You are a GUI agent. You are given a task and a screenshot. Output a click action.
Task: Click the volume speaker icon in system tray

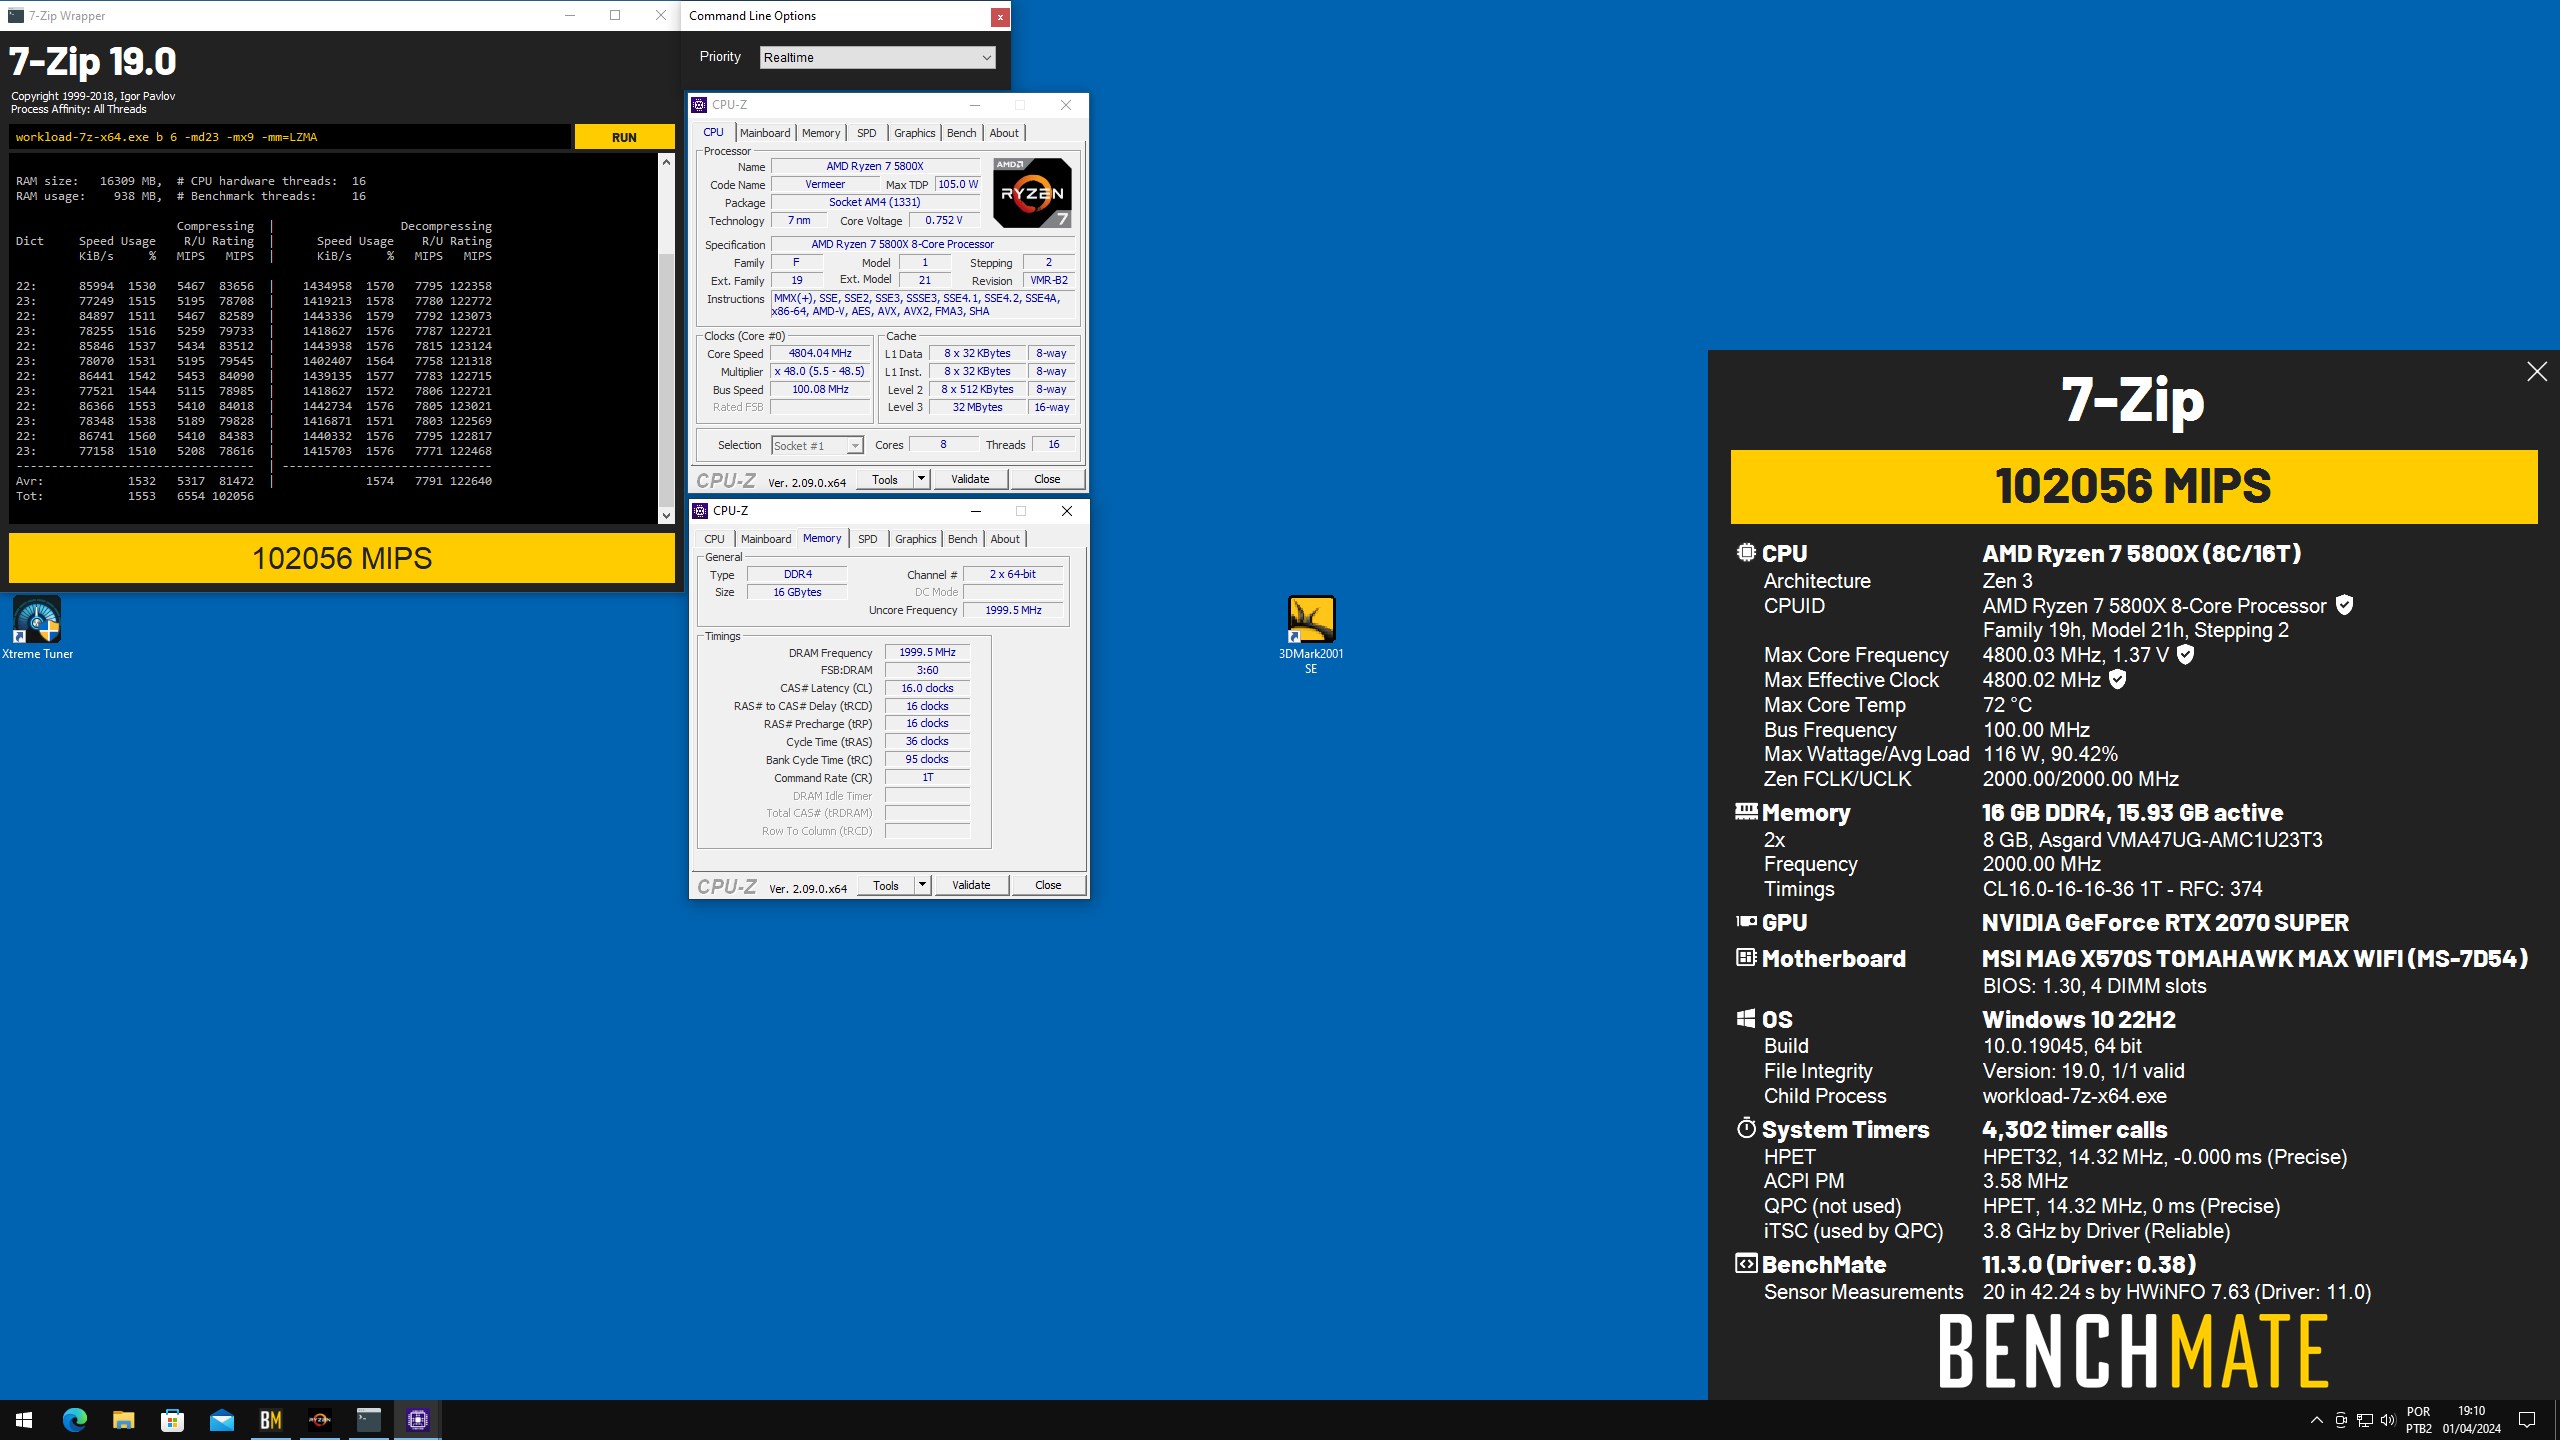[2388, 1420]
